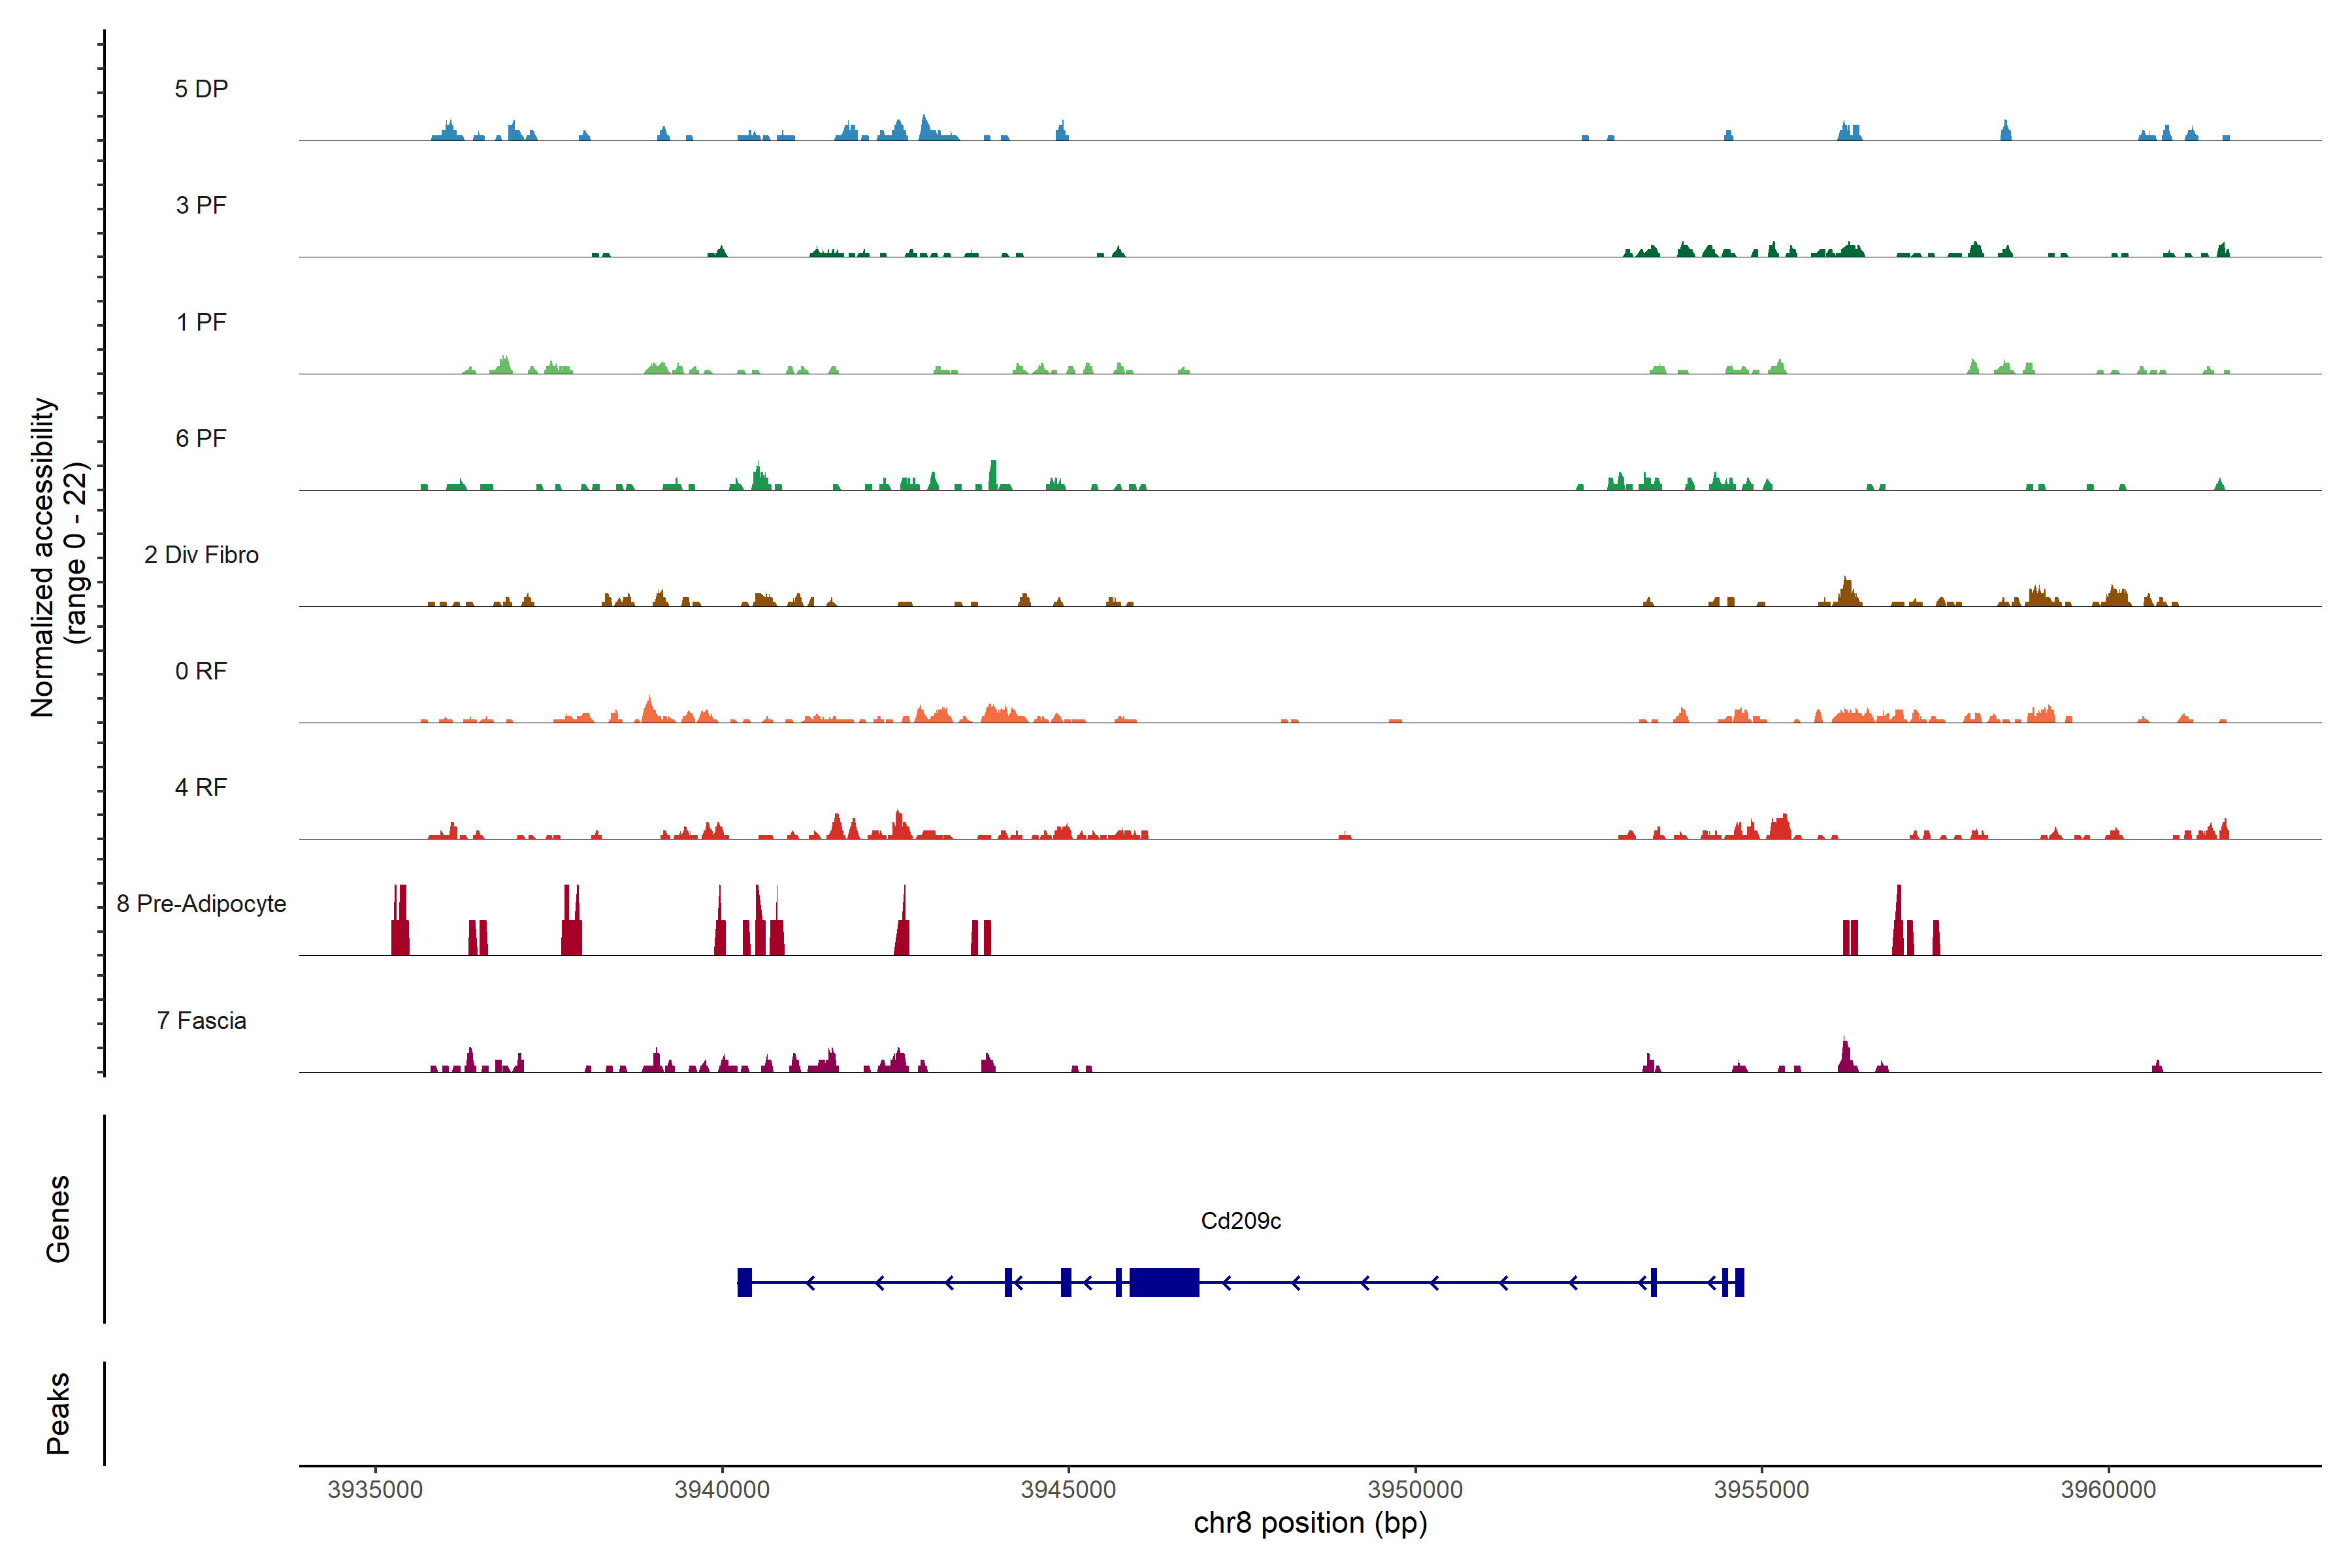Click the 5 DP track label
The height and width of the screenshot is (1568, 2352).
pyautogui.click(x=201, y=89)
